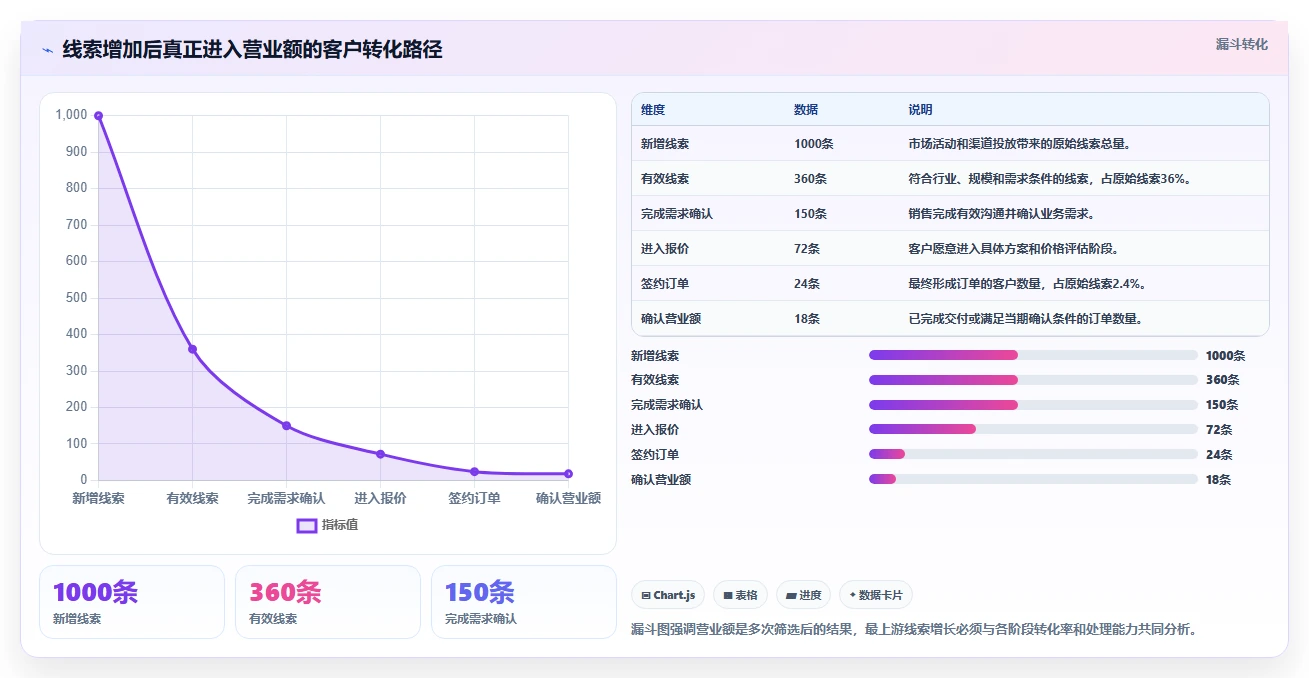Click the 进入报价 progress bar
The image size is (1309, 678).
1033,430
